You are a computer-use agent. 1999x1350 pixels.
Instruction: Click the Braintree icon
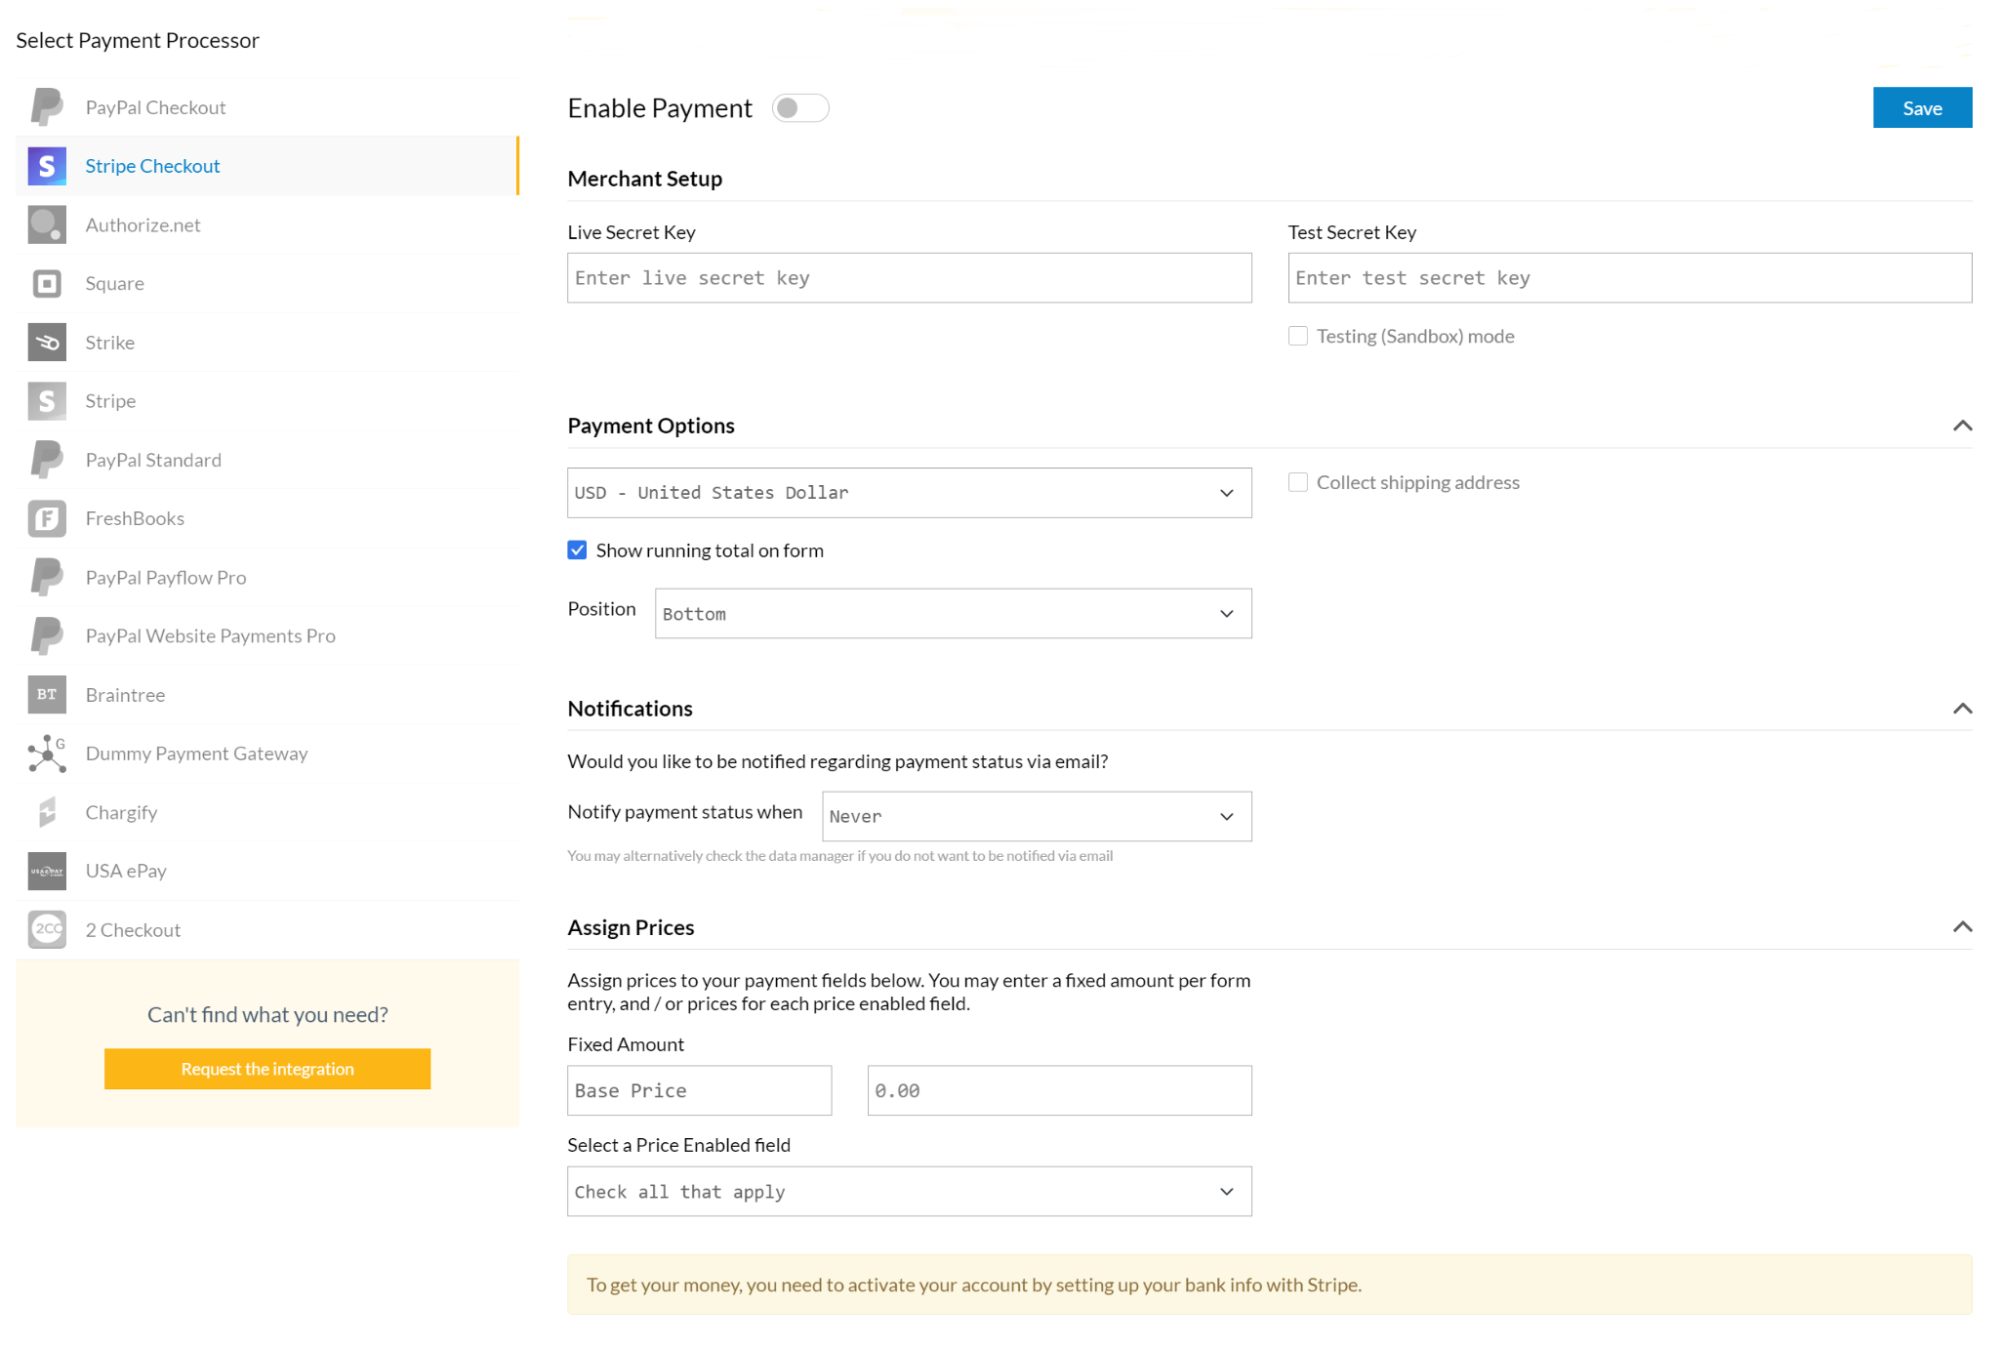pyautogui.click(x=47, y=695)
